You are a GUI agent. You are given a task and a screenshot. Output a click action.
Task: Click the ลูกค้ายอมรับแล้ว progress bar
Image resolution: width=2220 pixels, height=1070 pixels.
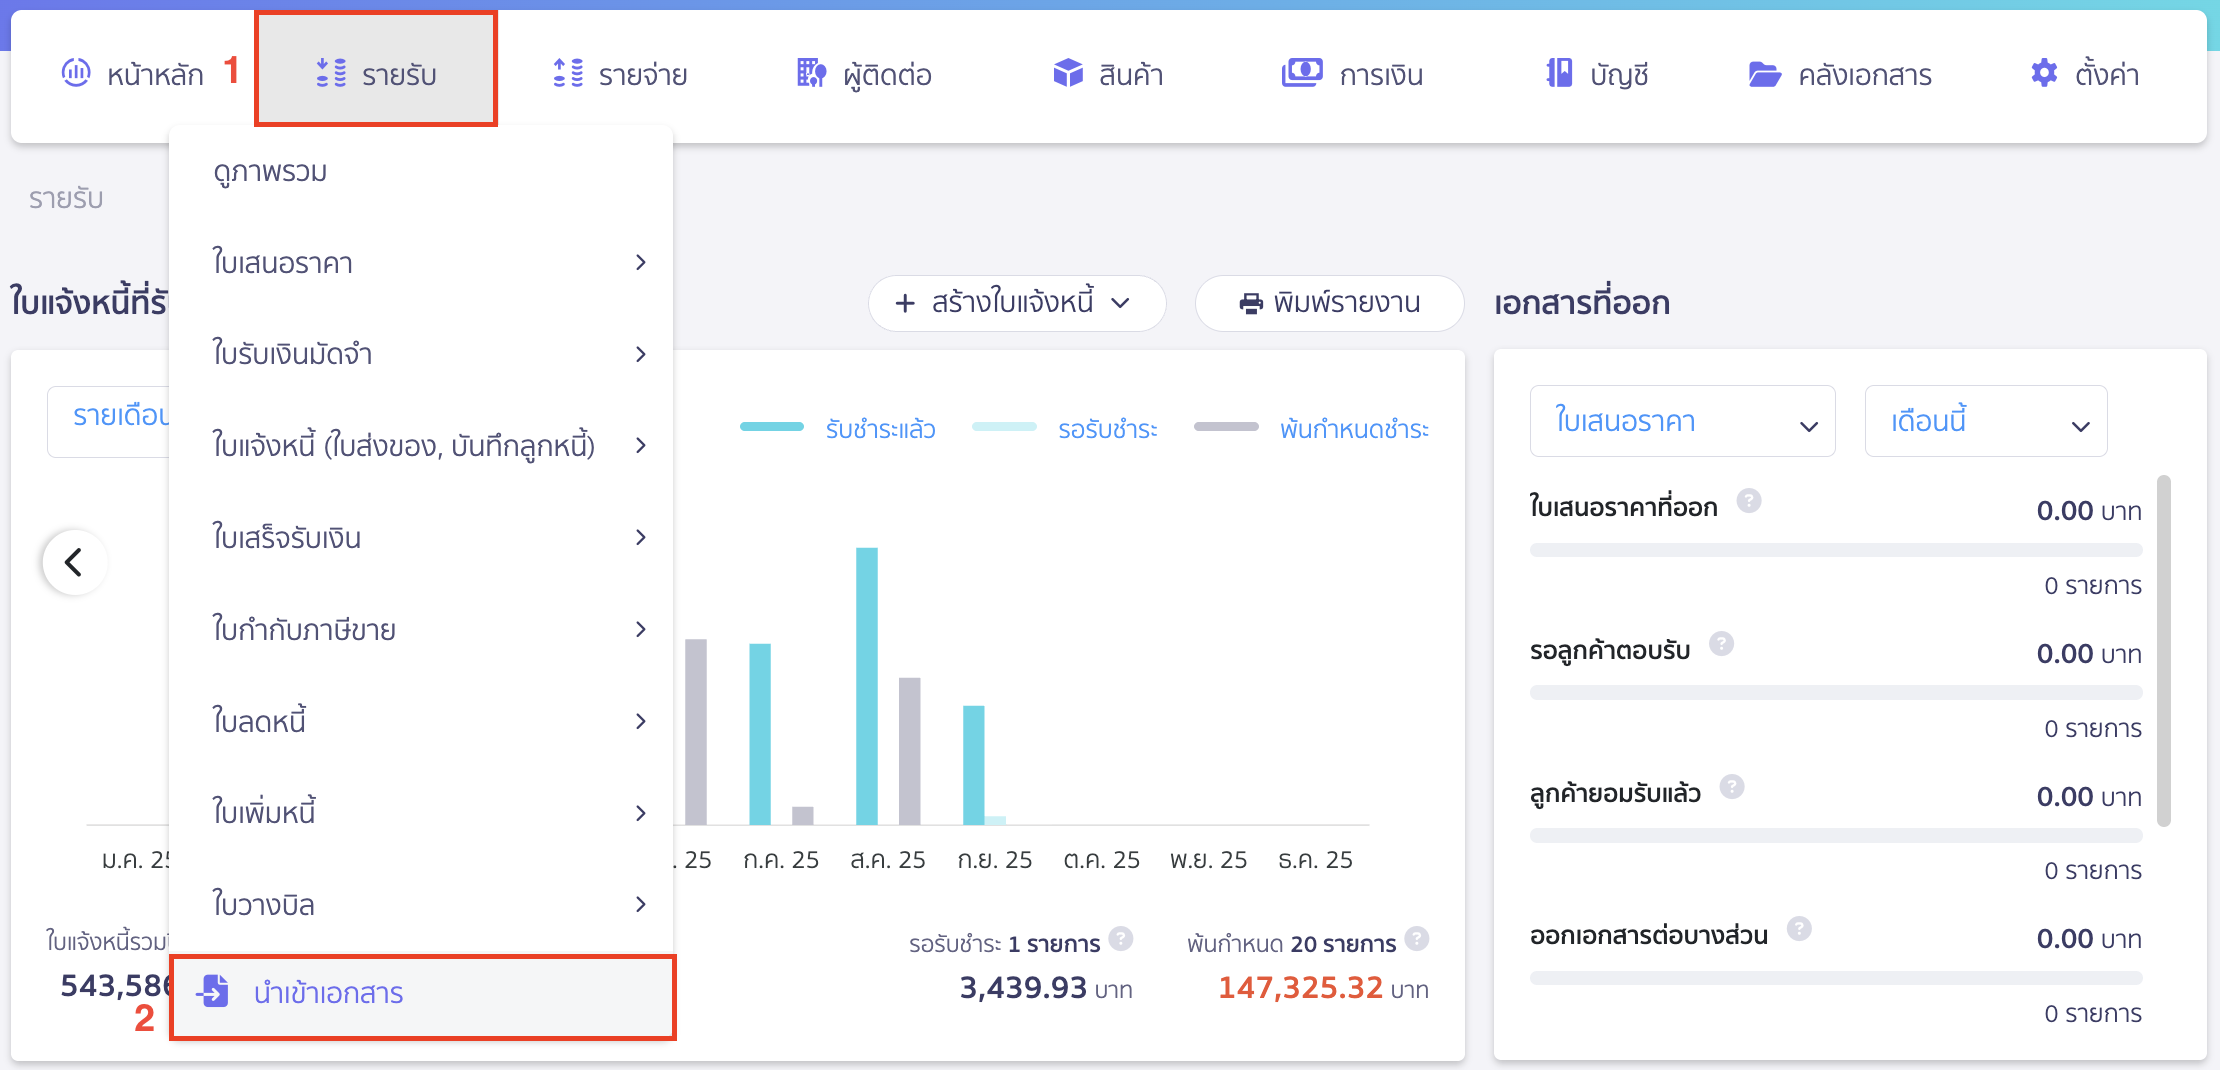click(x=1835, y=835)
